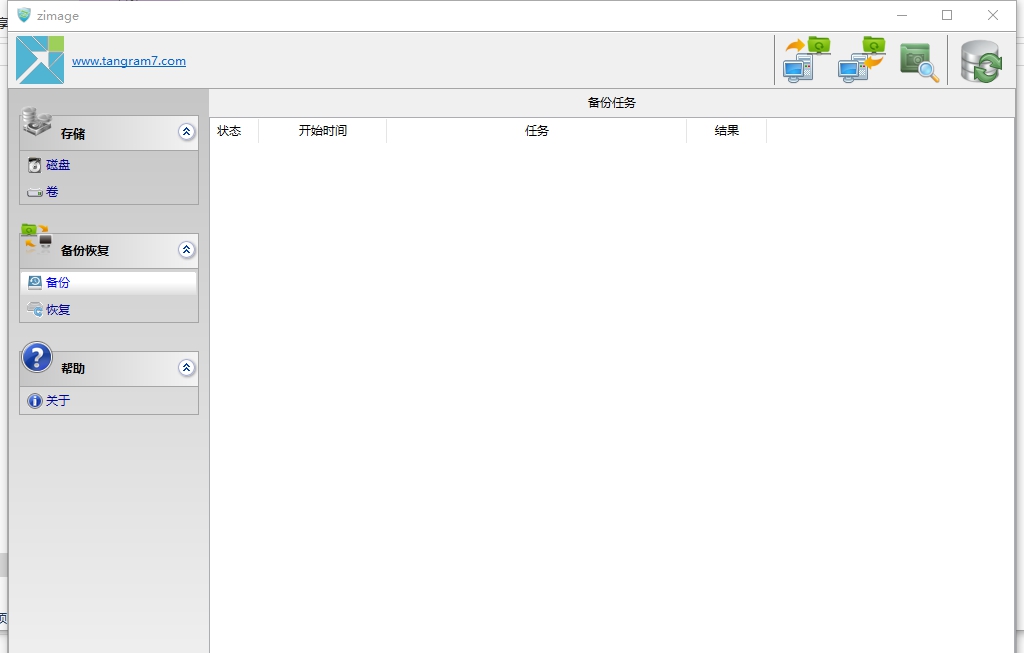Collapse the 帮助 section with its chevron
Viewport: 1024px width, 653px height.
pos(186,367)
